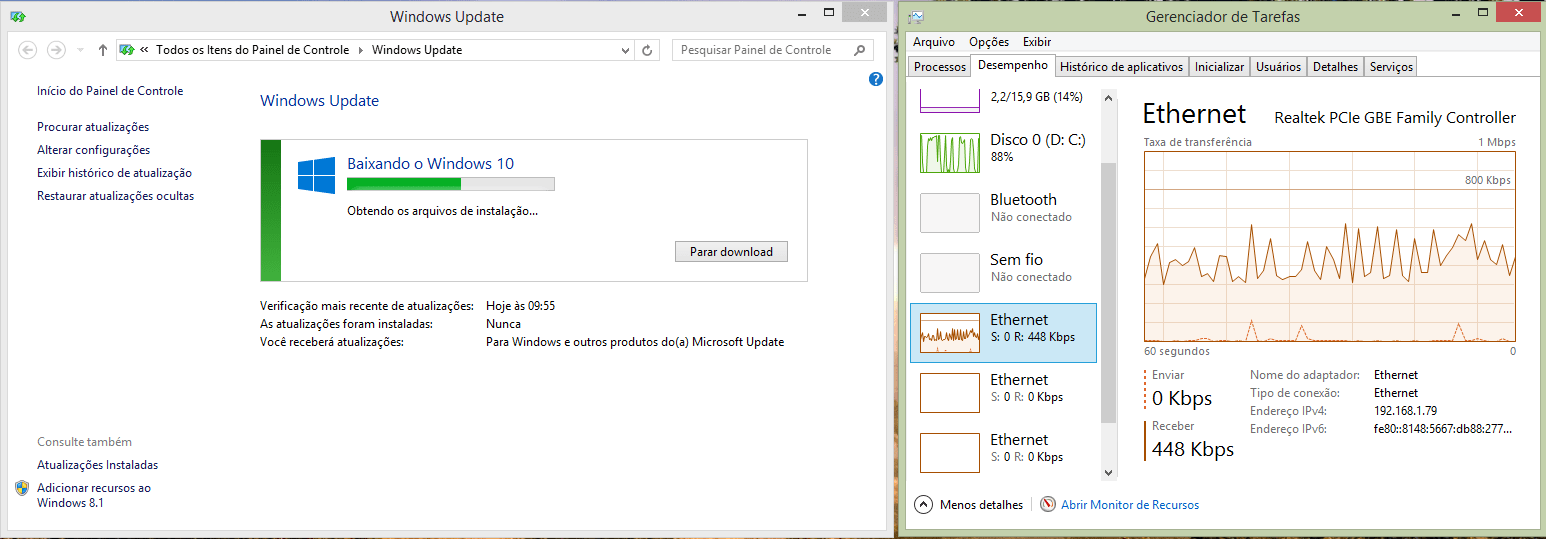
Task: Click the blue help question mark icon
Action: pyautogui.click(x=876, y=79)
